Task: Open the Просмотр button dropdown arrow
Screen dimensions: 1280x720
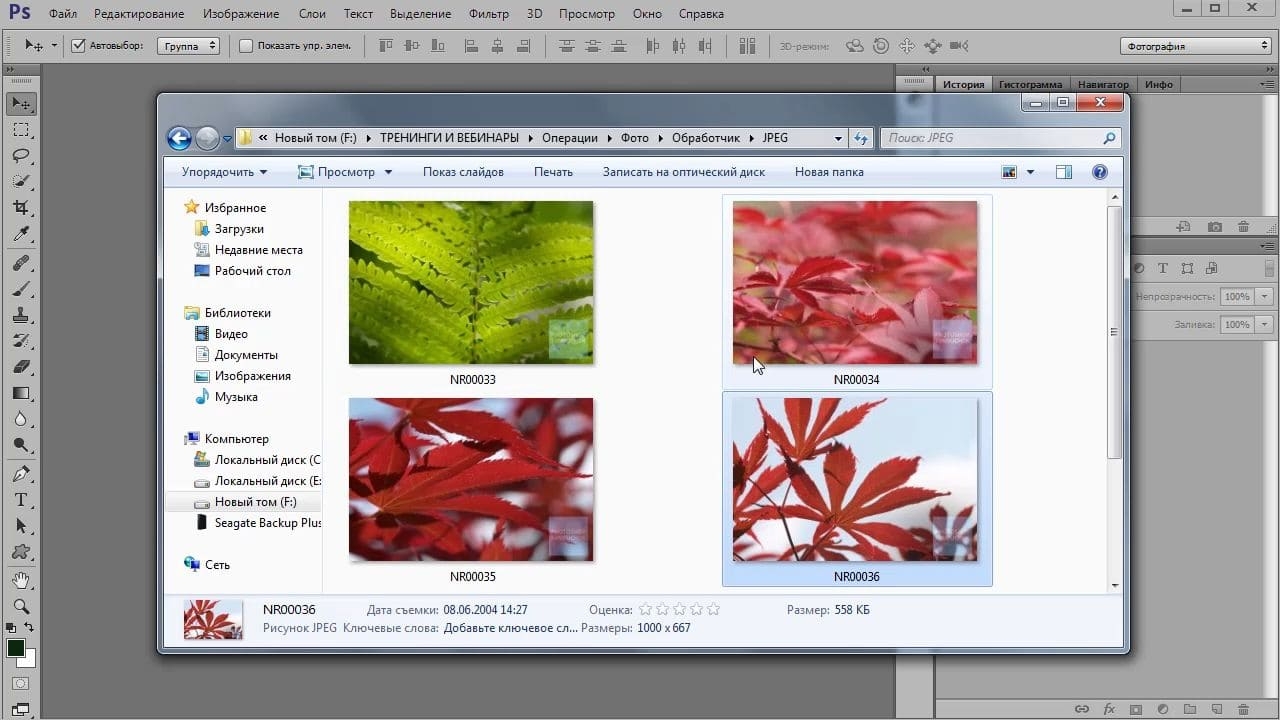Action: pos(388,172)
